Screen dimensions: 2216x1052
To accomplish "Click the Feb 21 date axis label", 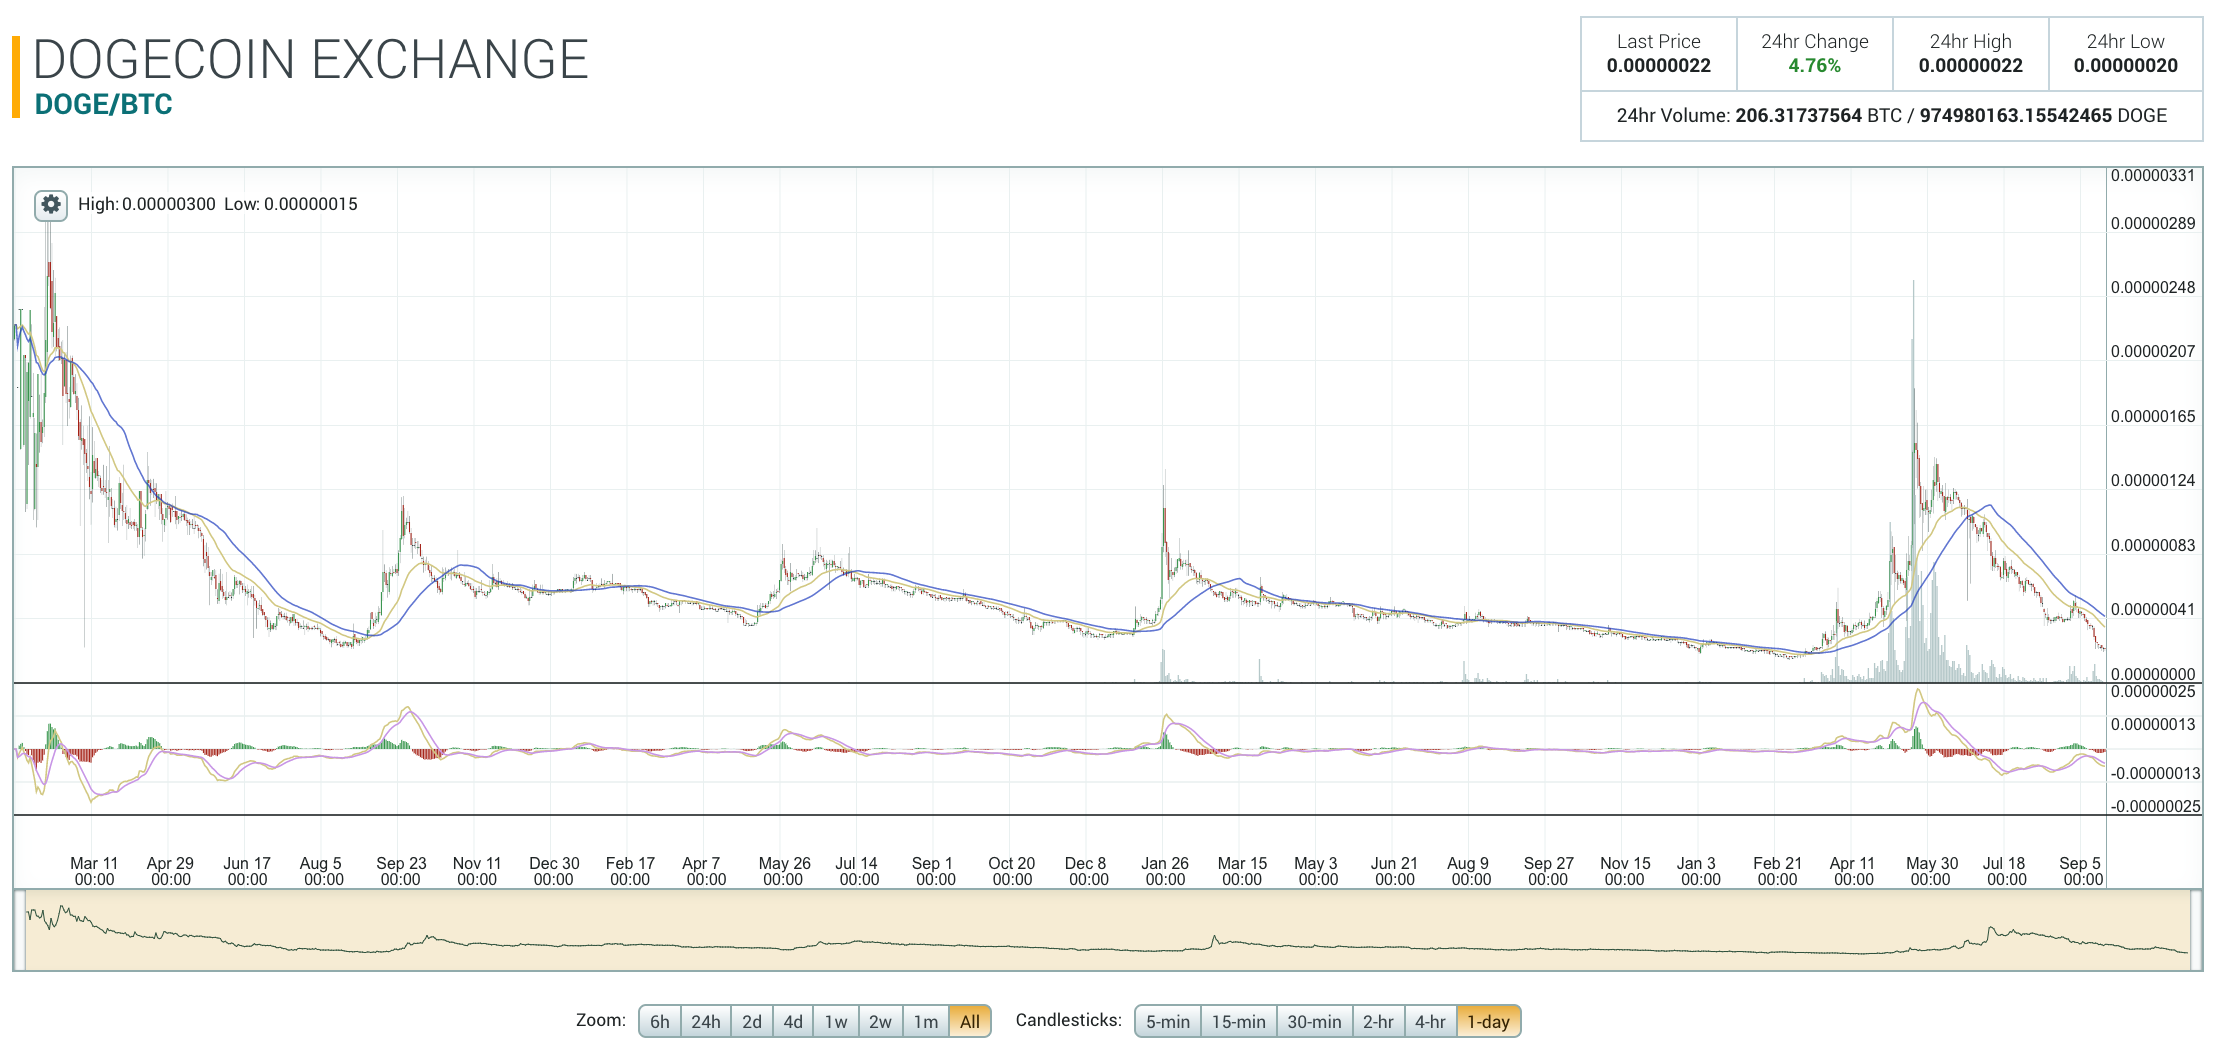I will tap(1777, 871).
